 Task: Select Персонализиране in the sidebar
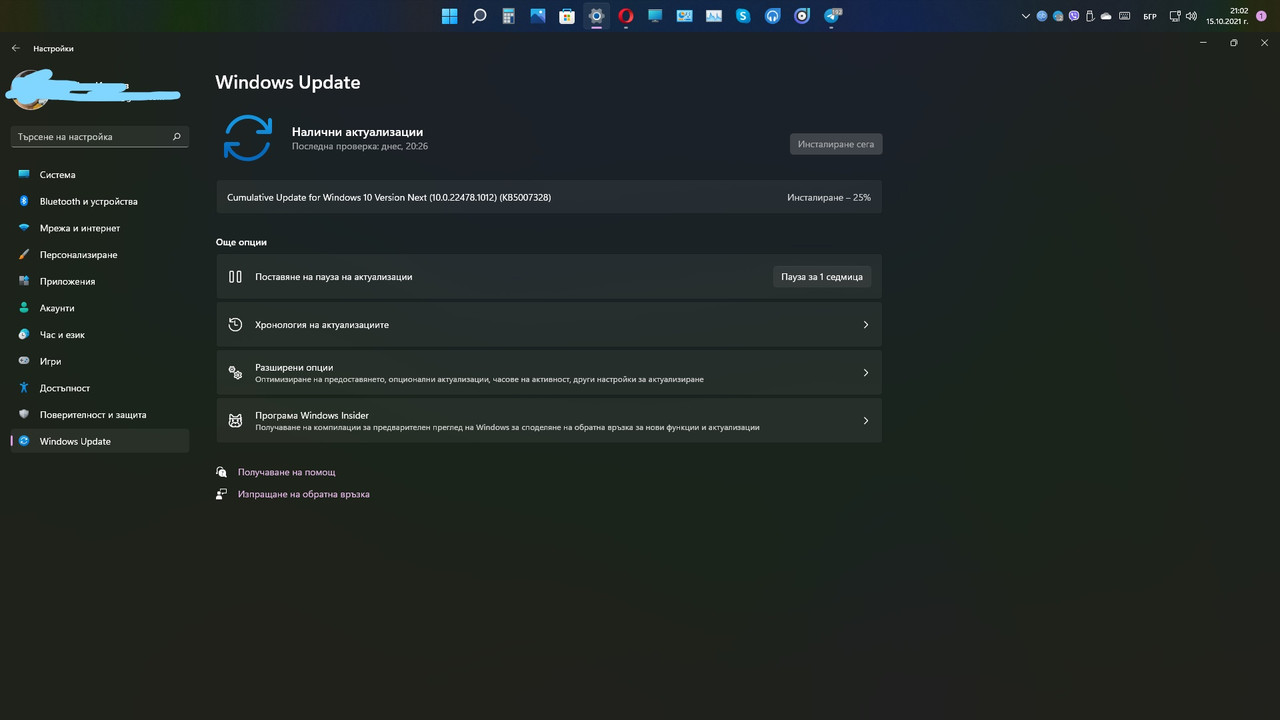[x=99, y=255]
